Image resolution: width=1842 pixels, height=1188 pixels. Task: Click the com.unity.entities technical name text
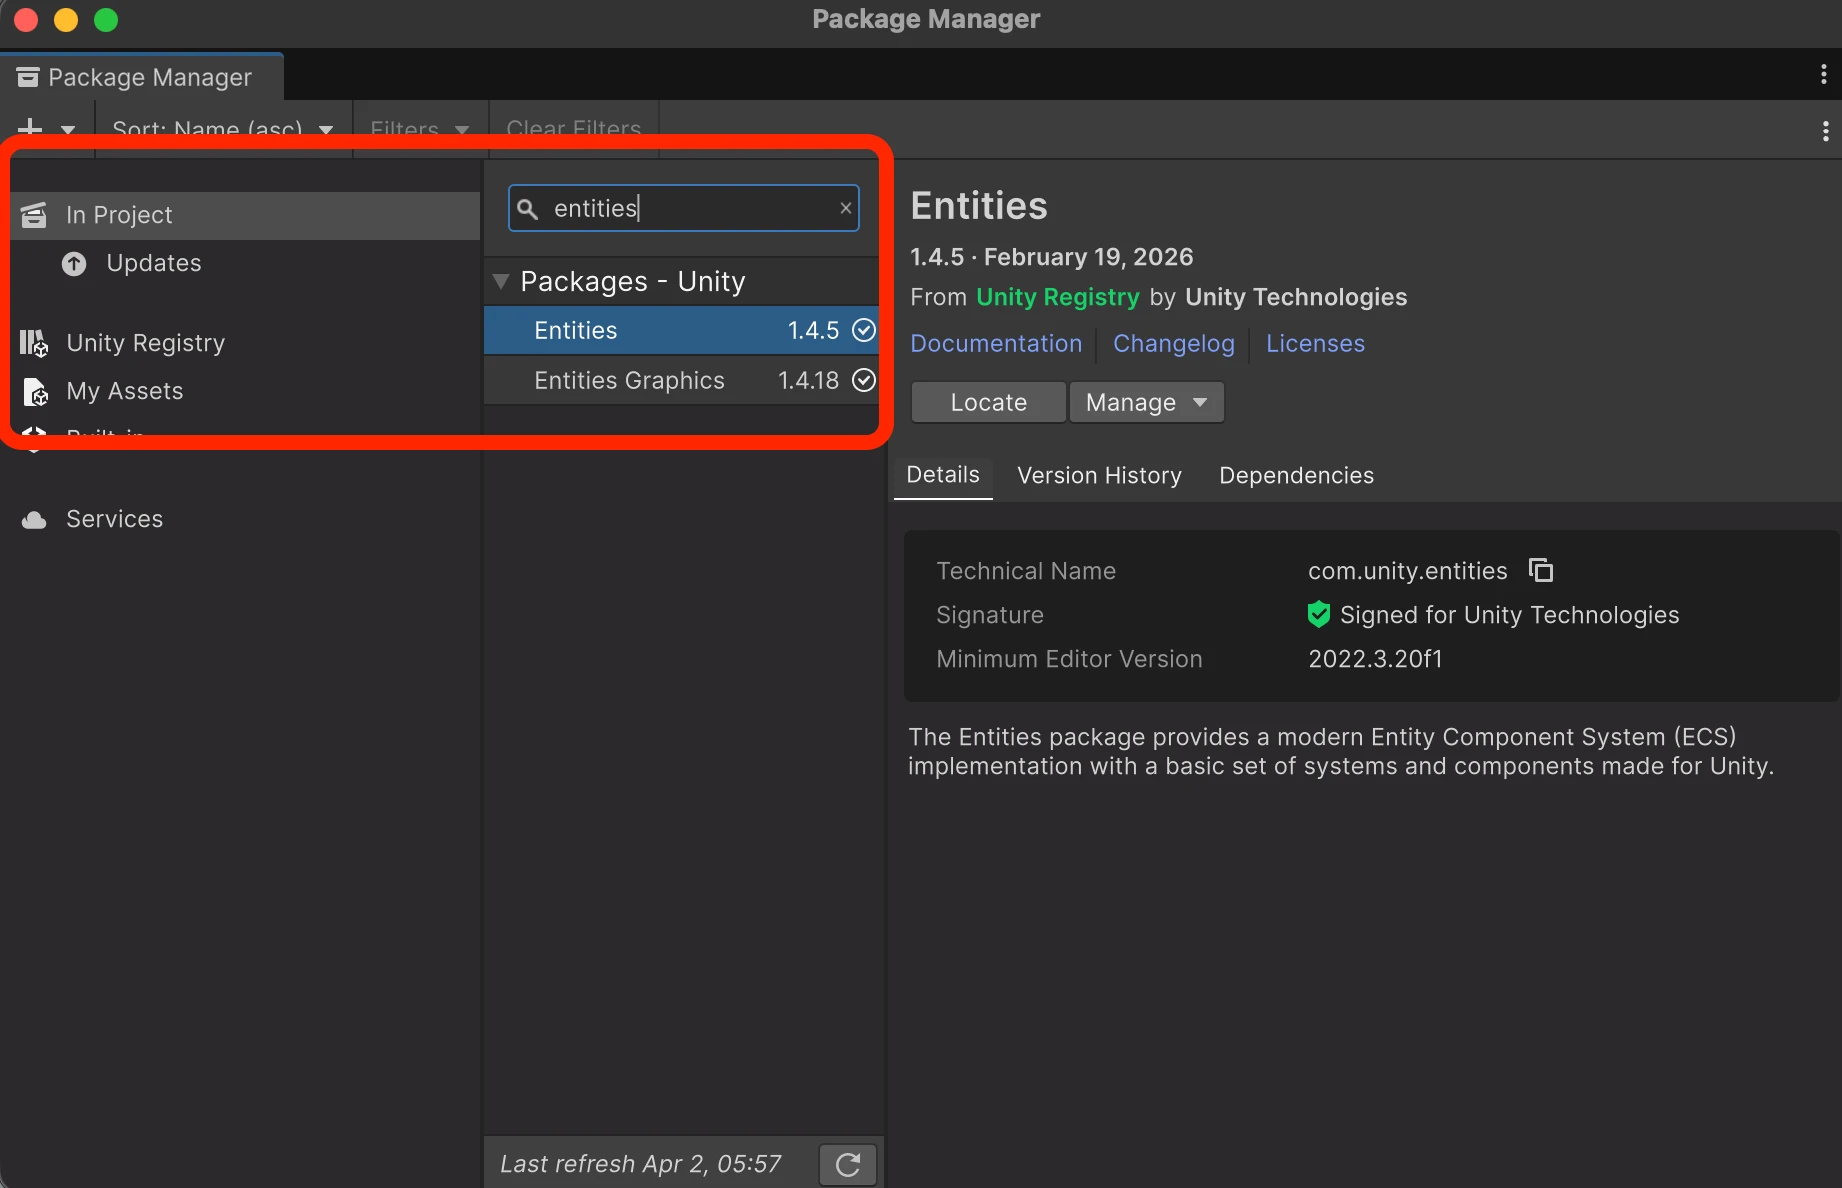[1407, 571]
